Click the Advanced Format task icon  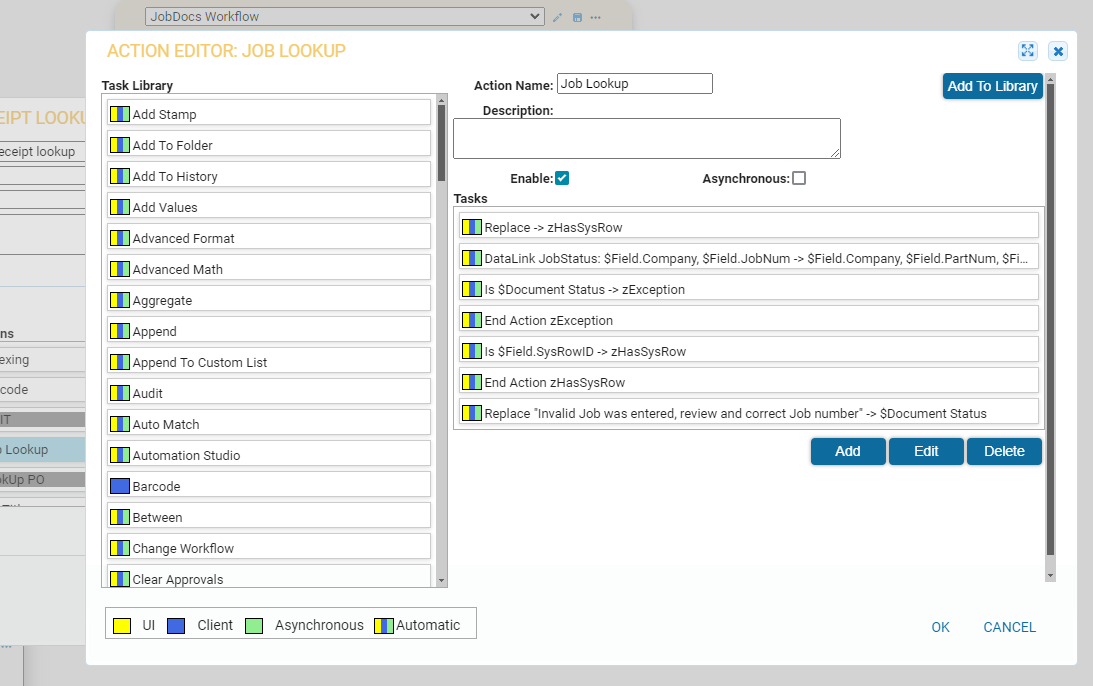pos(120,238)
